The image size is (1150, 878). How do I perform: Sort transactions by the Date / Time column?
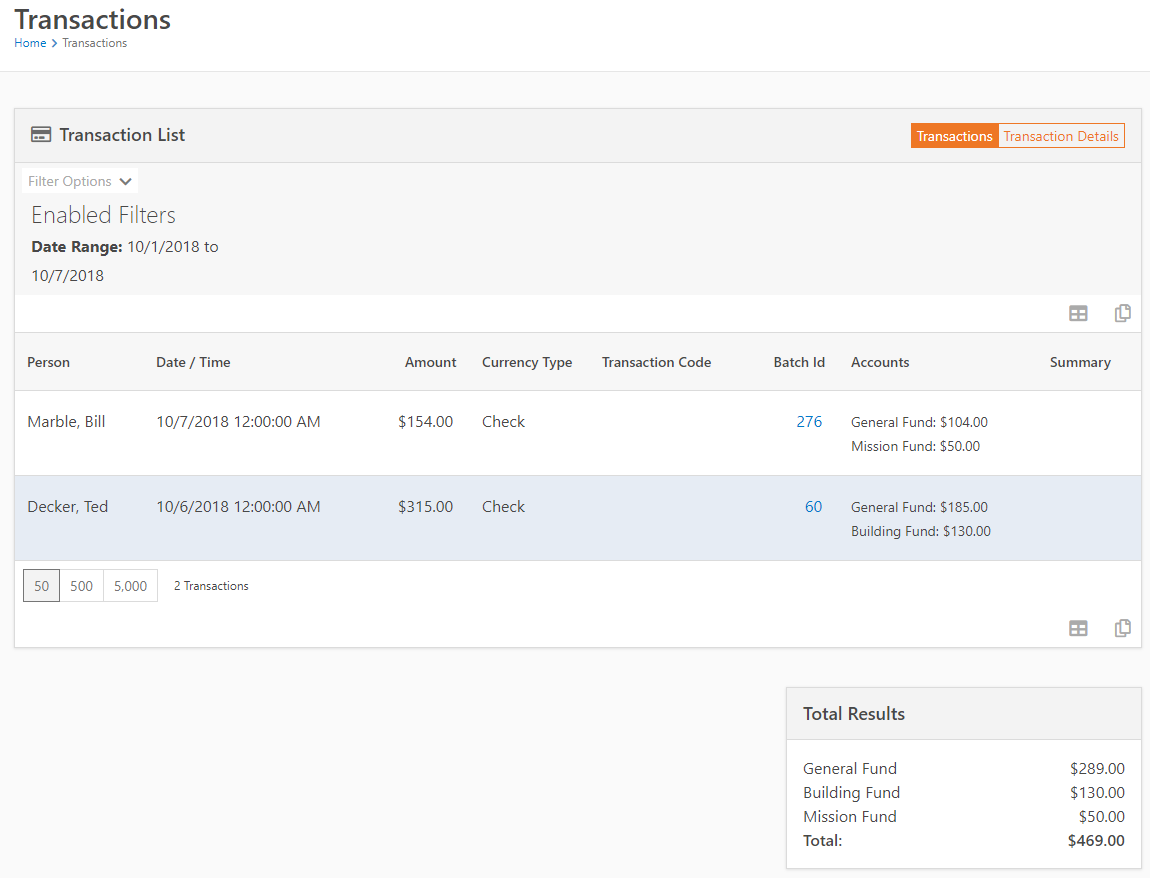coord(193,362)
